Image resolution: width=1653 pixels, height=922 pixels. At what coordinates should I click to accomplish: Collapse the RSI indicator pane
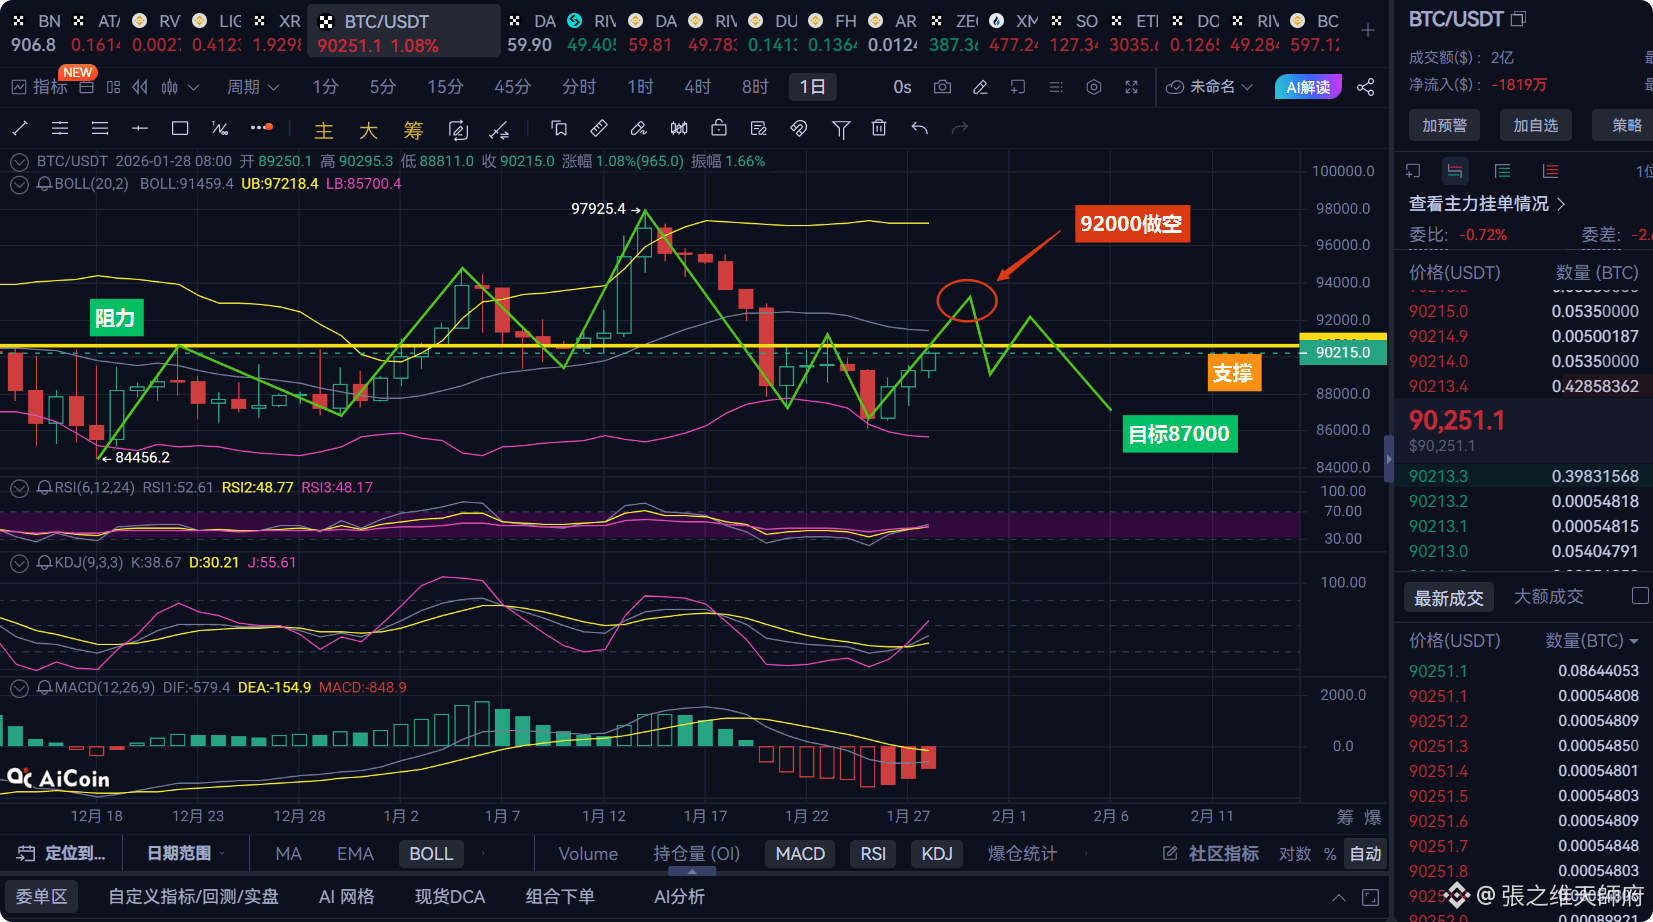point(19,487)
